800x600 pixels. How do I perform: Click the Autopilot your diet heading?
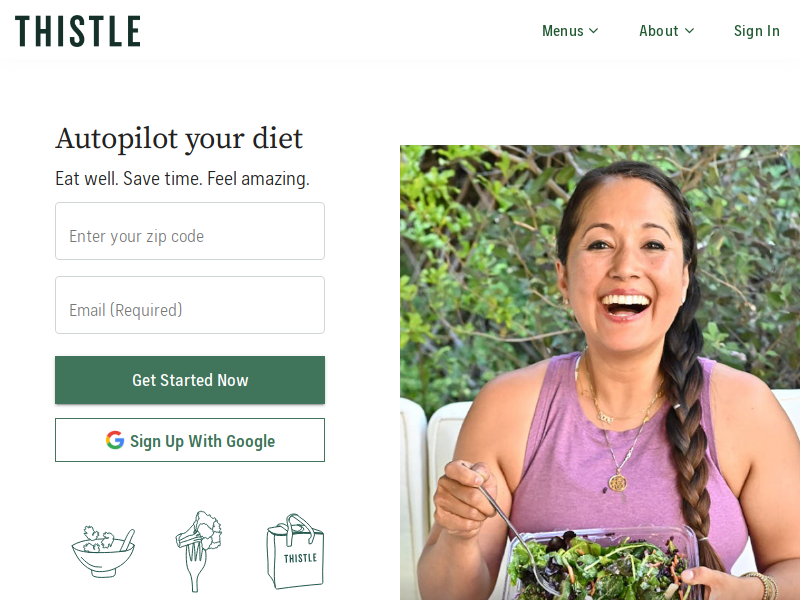tap(179, 139)
